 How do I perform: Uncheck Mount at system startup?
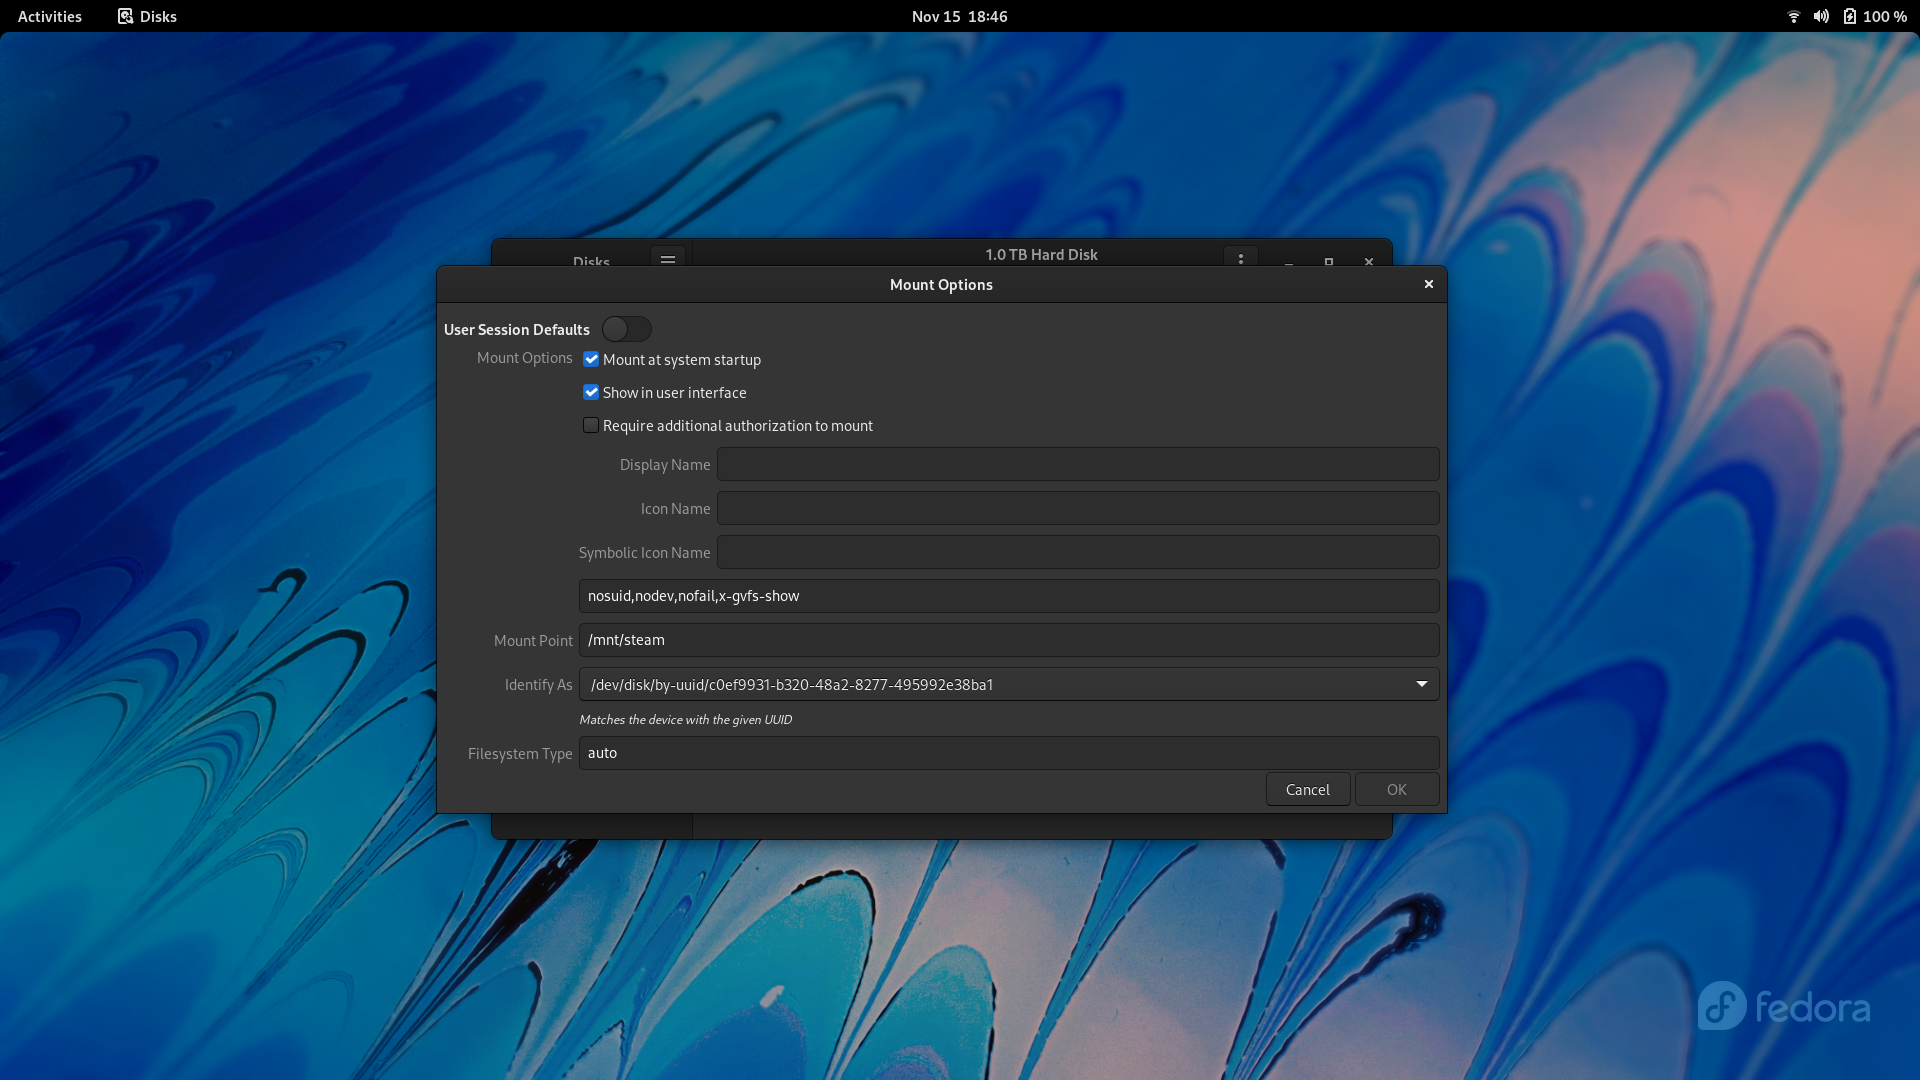[x=591, y=359]
